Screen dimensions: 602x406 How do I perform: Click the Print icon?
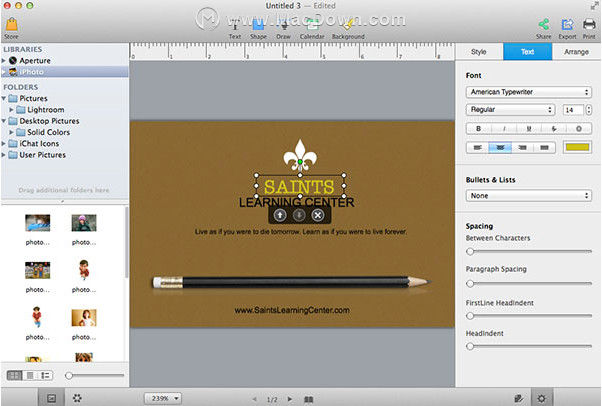click(589, 28)
